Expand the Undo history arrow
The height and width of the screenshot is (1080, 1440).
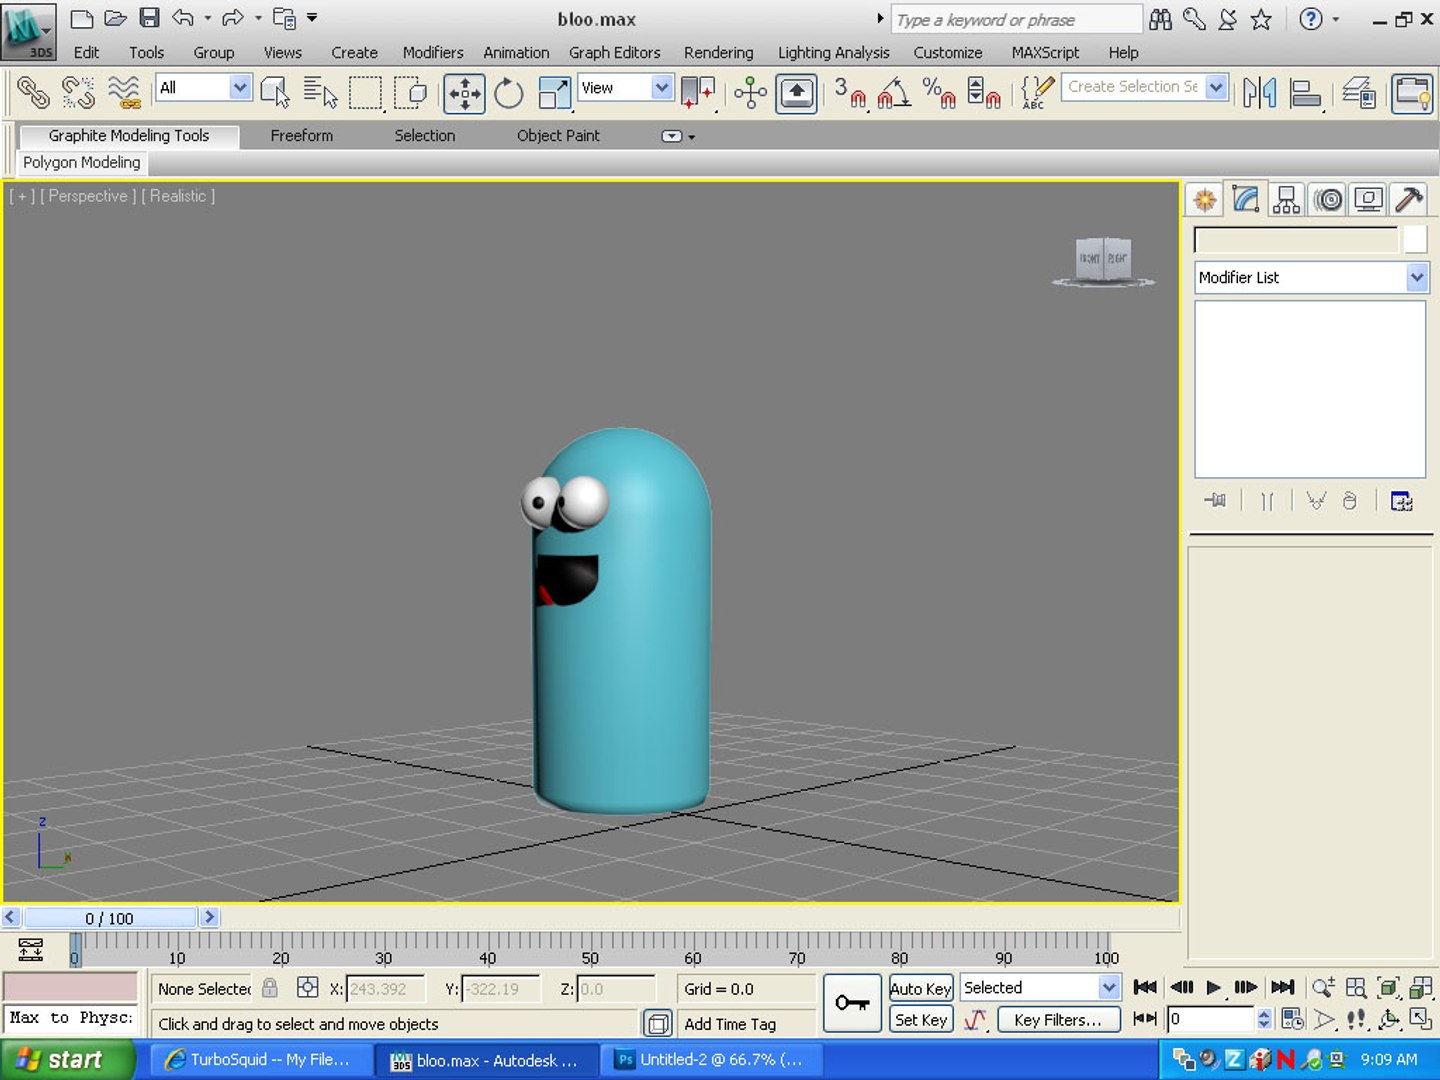point(208,18)
